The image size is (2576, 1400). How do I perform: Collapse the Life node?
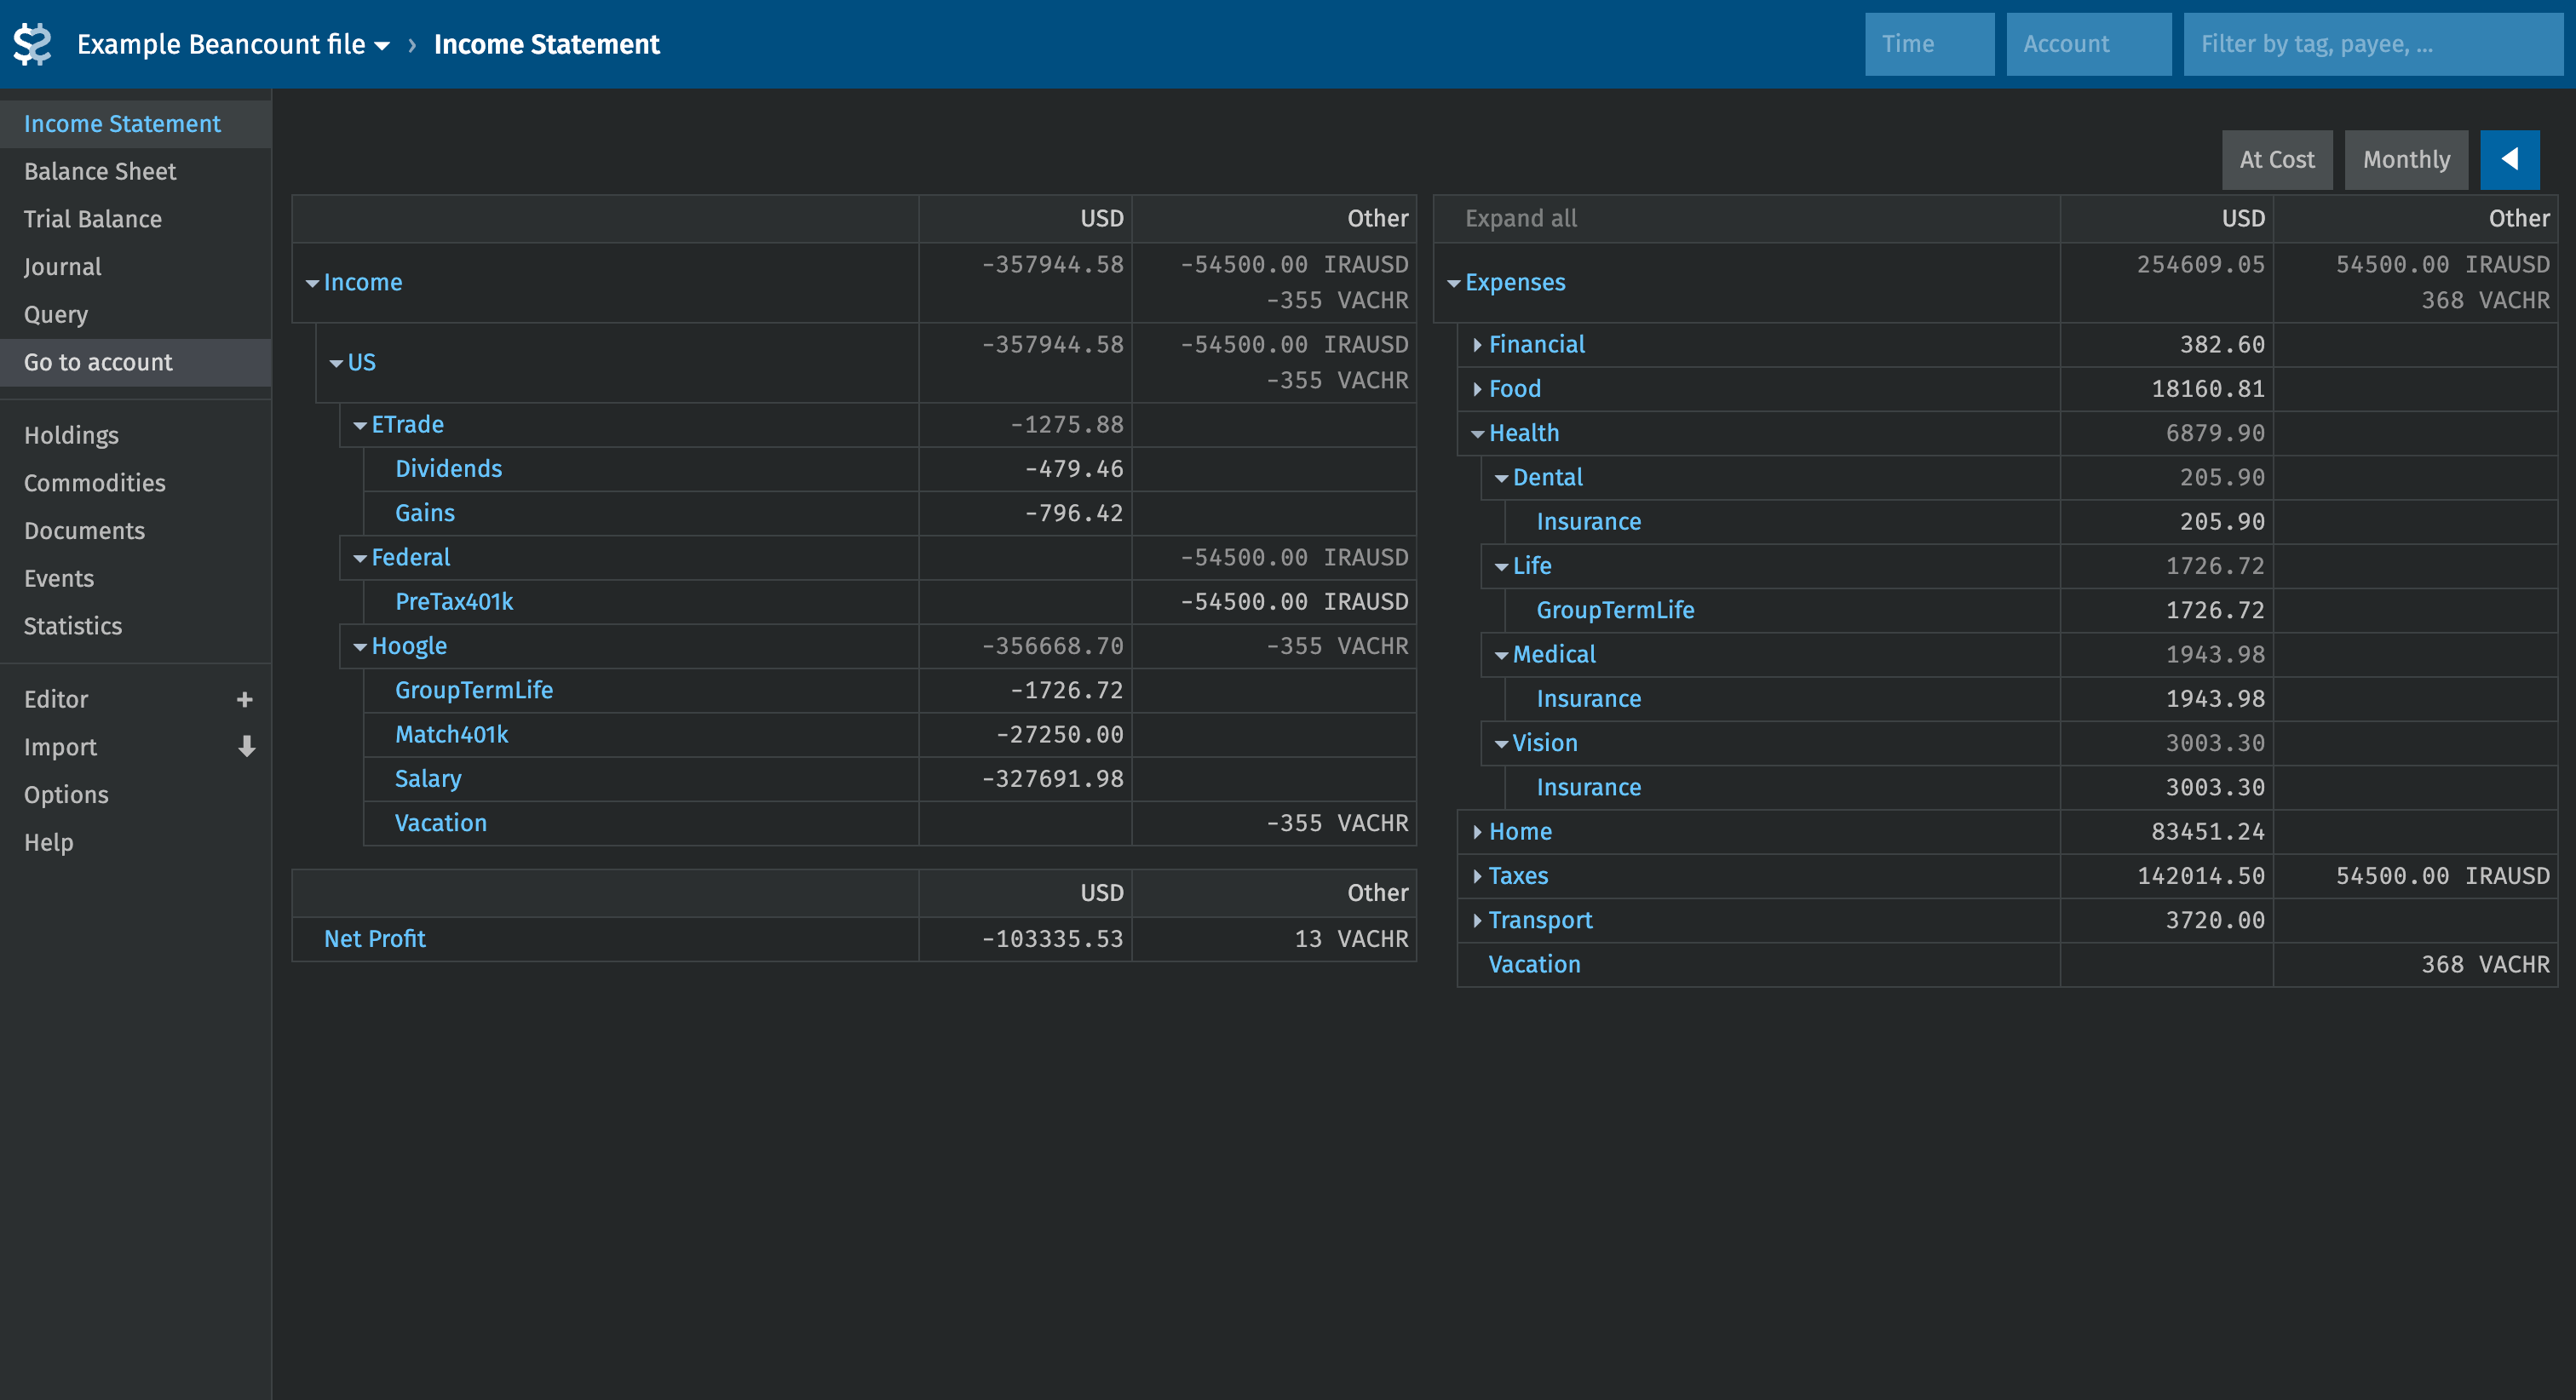coord(1502,567)
